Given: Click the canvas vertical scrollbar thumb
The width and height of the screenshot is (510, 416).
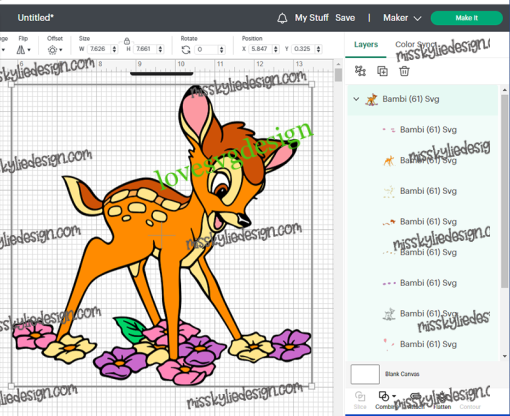Looking at the screenshot, I should coord(338,75).
